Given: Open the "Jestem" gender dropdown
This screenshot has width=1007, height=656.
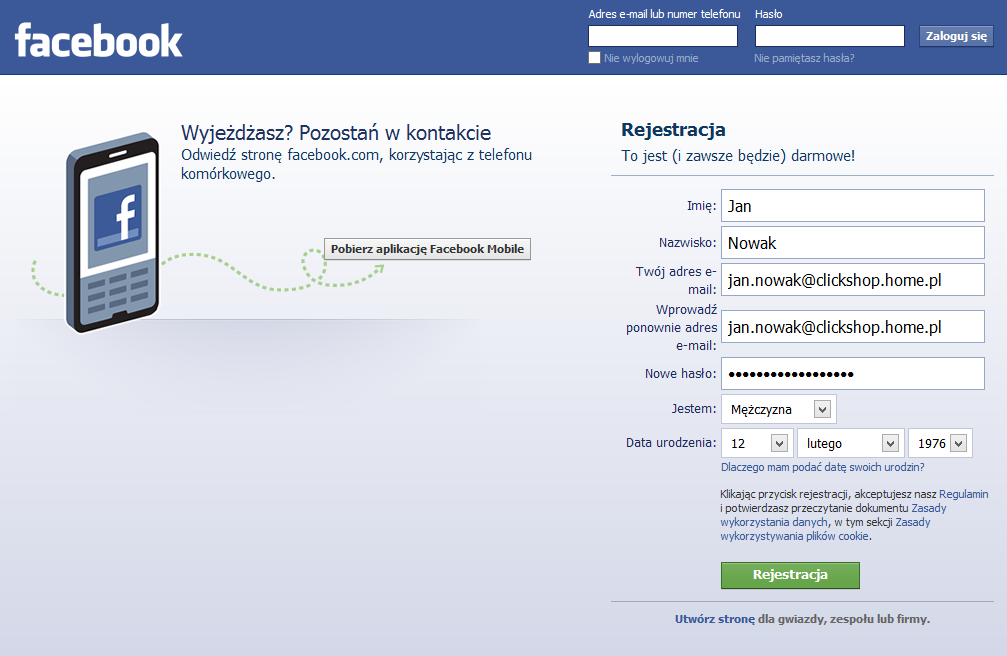Looking at the screenshot, I should 777,408.
